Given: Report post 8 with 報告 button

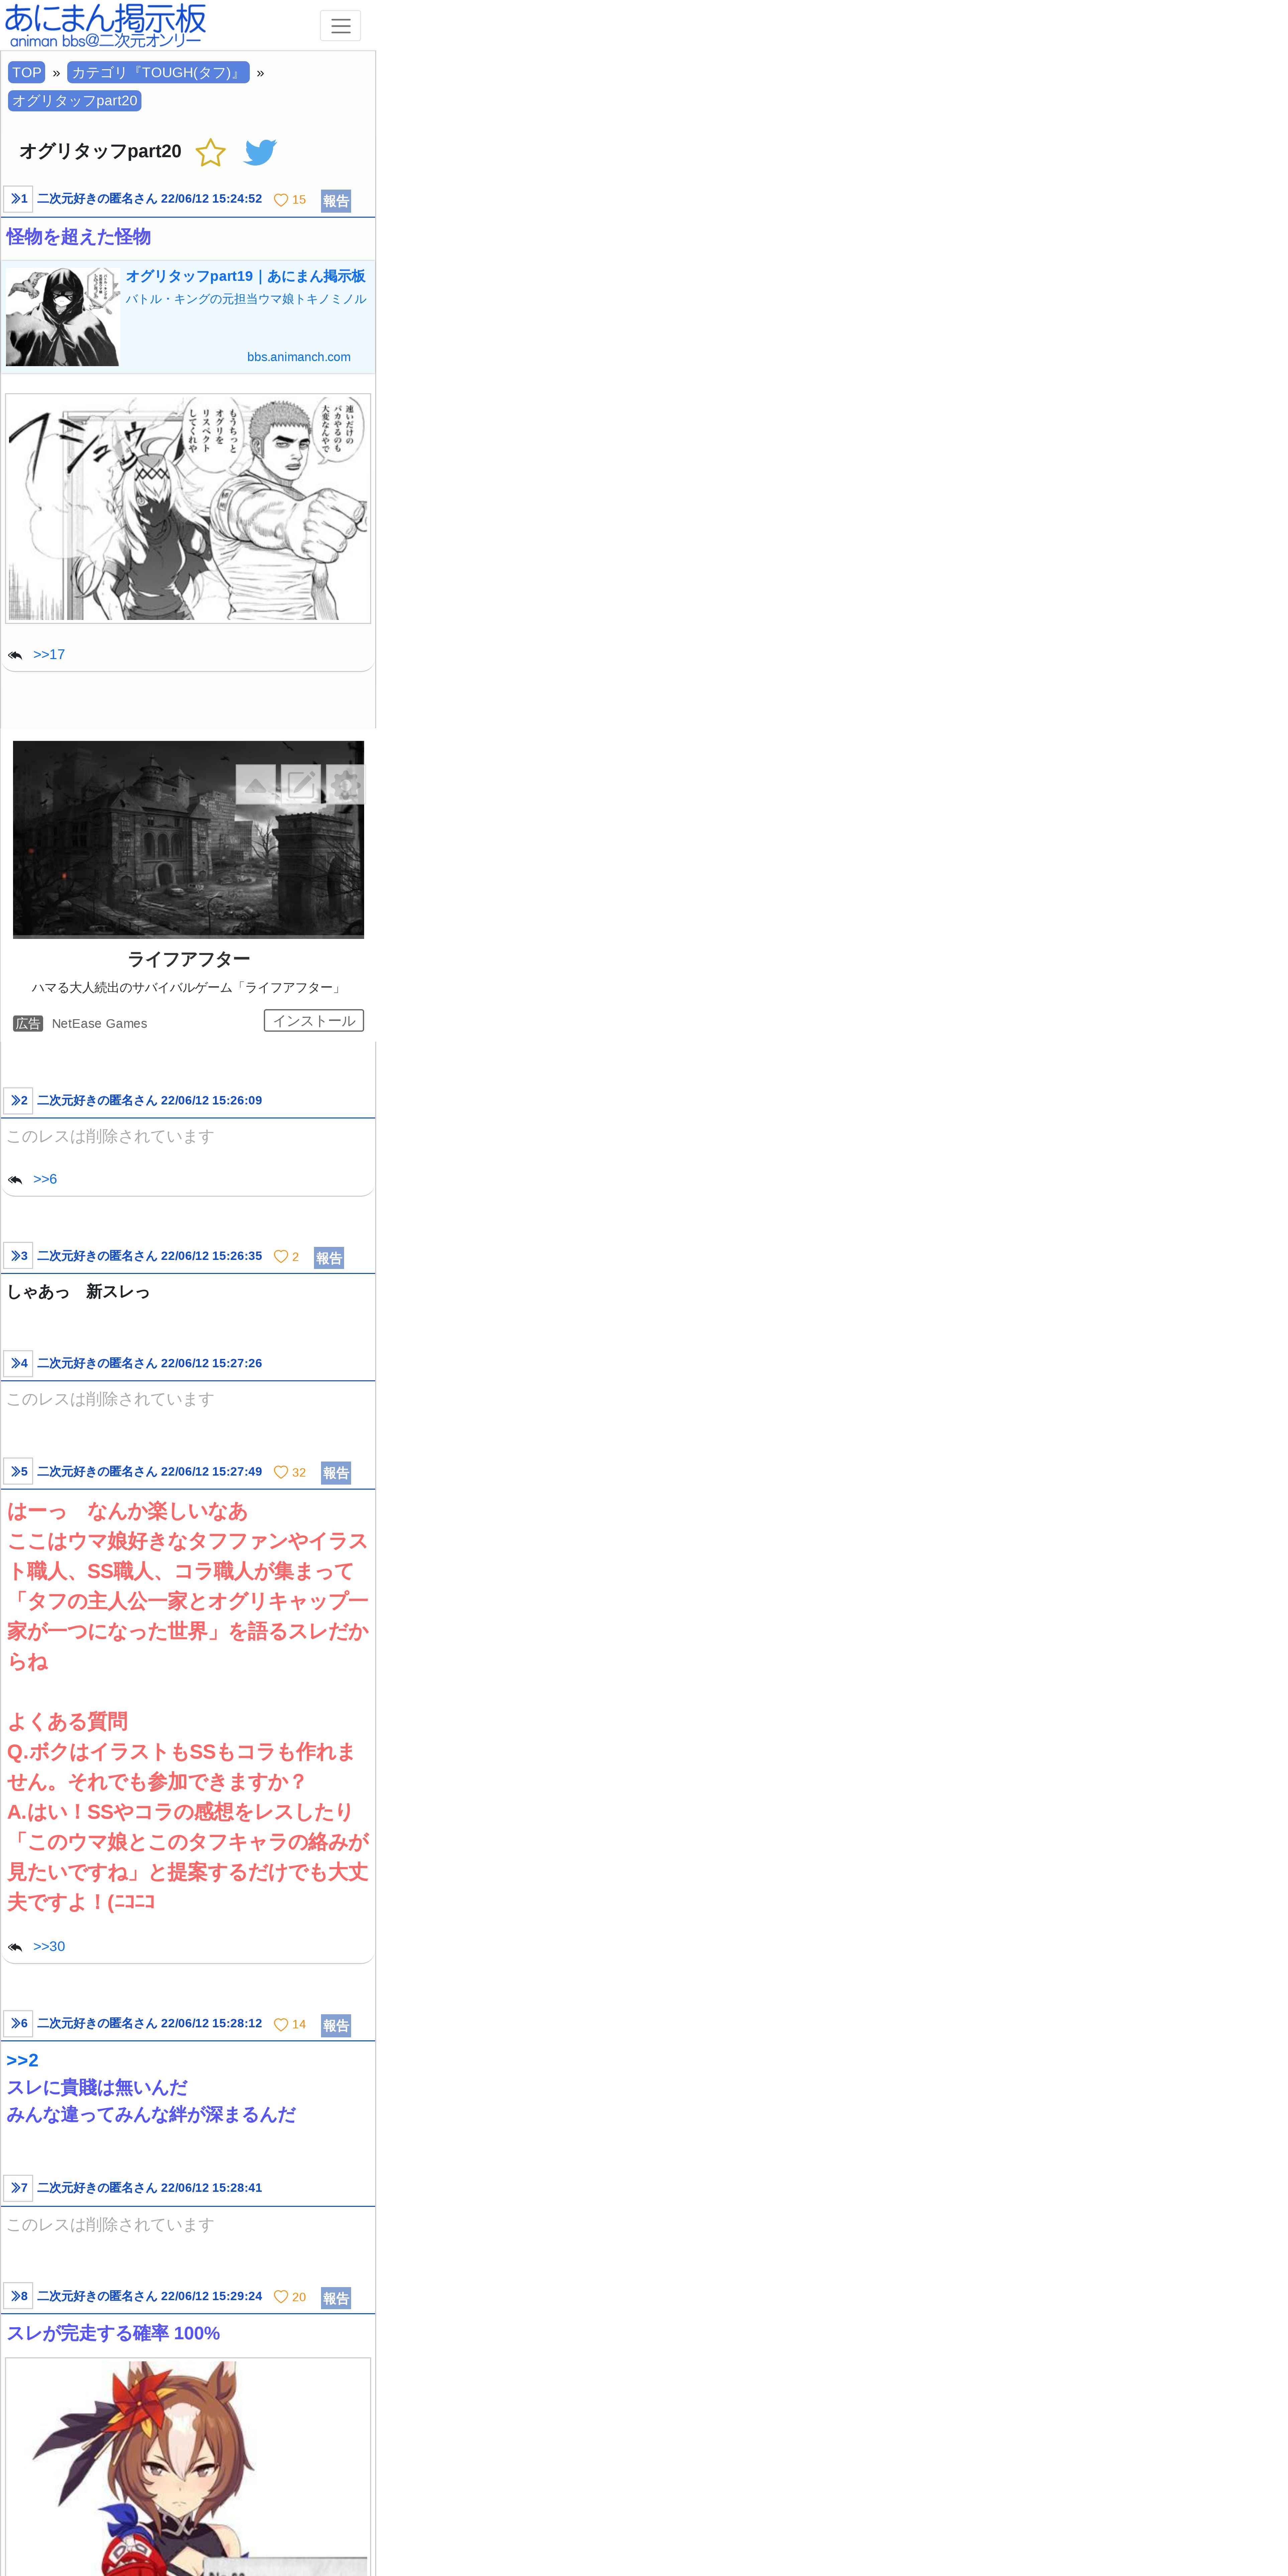Looking at the screenshot, I should (x=336, y=2298).
